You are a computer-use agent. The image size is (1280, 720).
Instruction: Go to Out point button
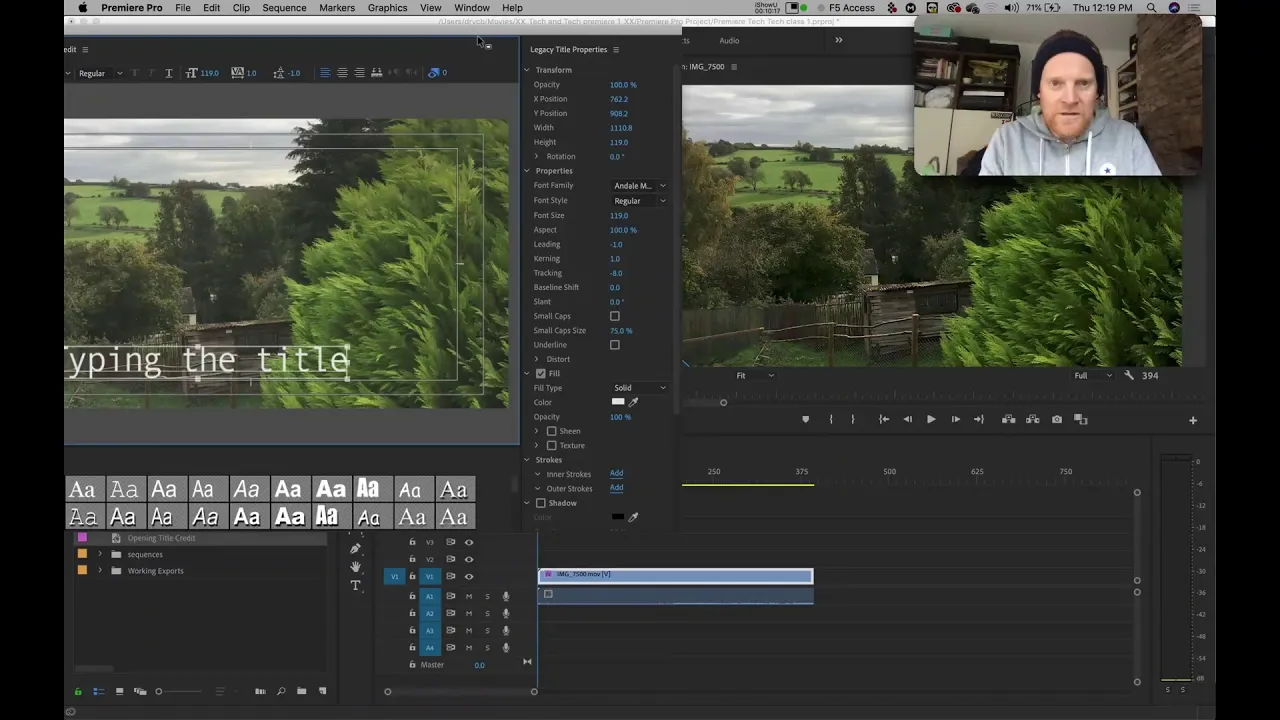coord(979,420)
